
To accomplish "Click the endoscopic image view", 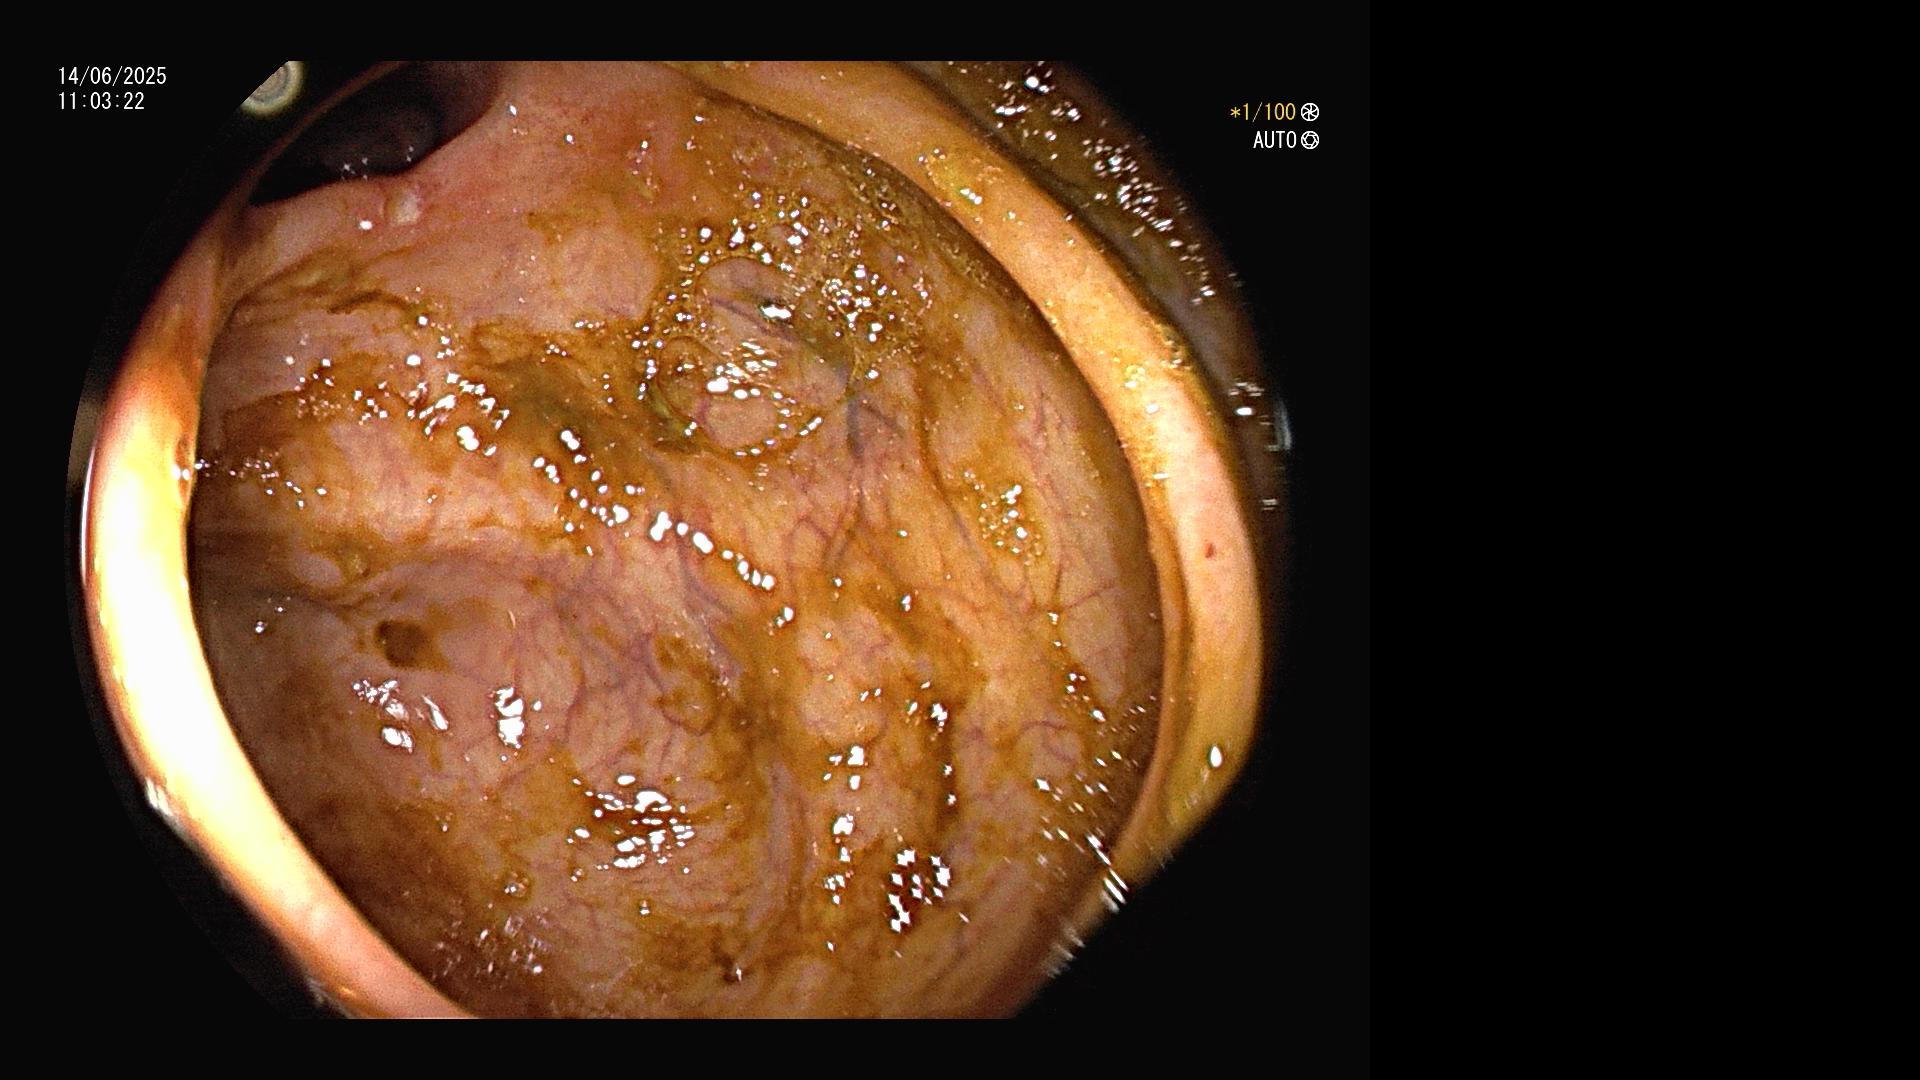I will pyautogui.click(x=680, y=540).
